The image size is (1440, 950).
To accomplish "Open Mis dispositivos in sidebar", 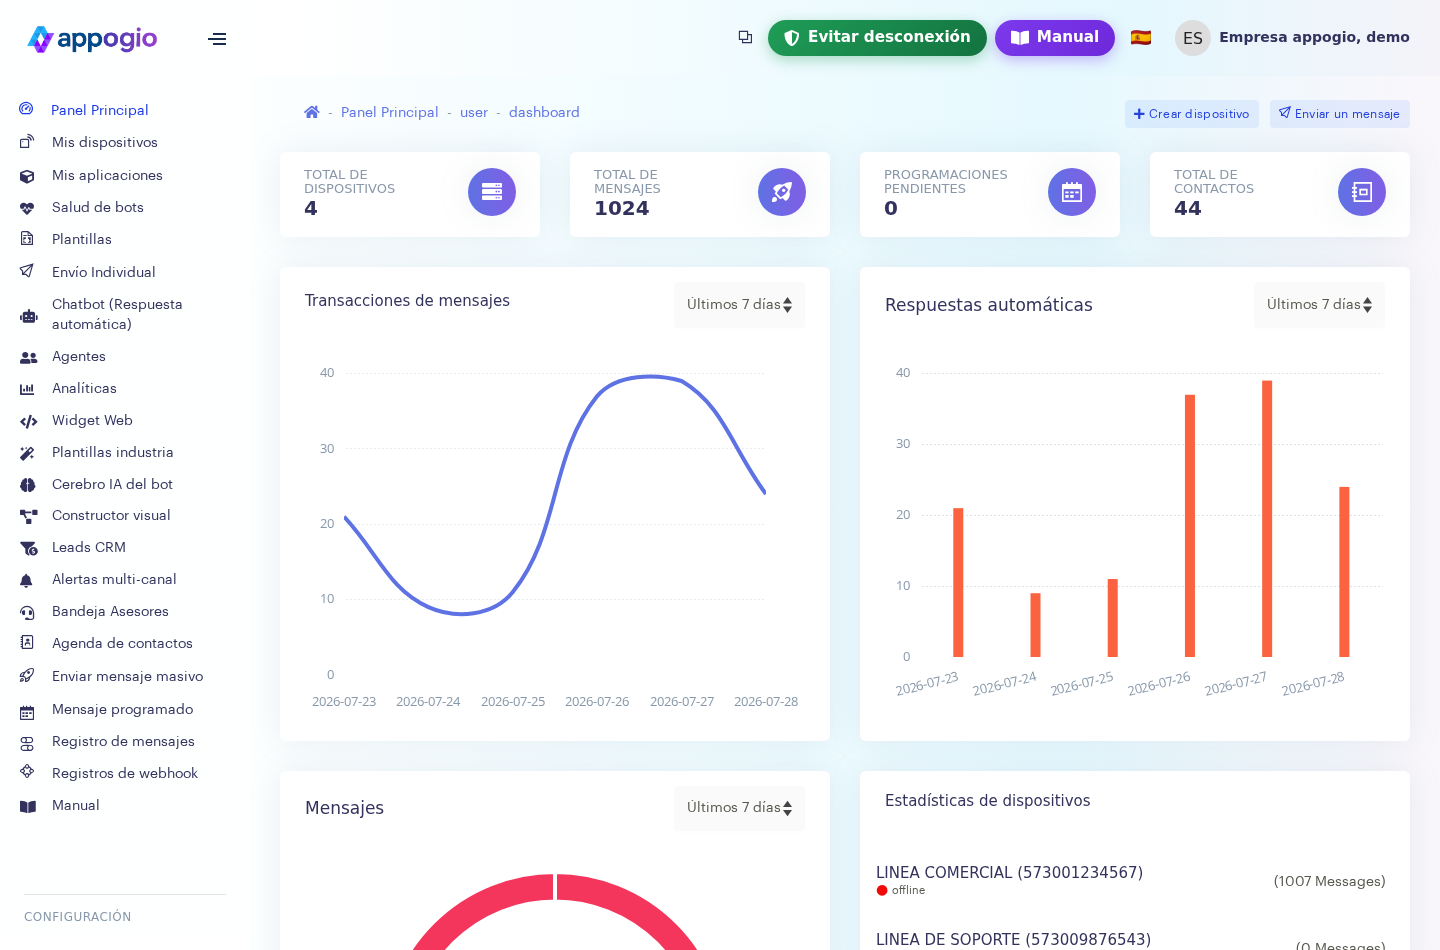I will pos(105,142).
